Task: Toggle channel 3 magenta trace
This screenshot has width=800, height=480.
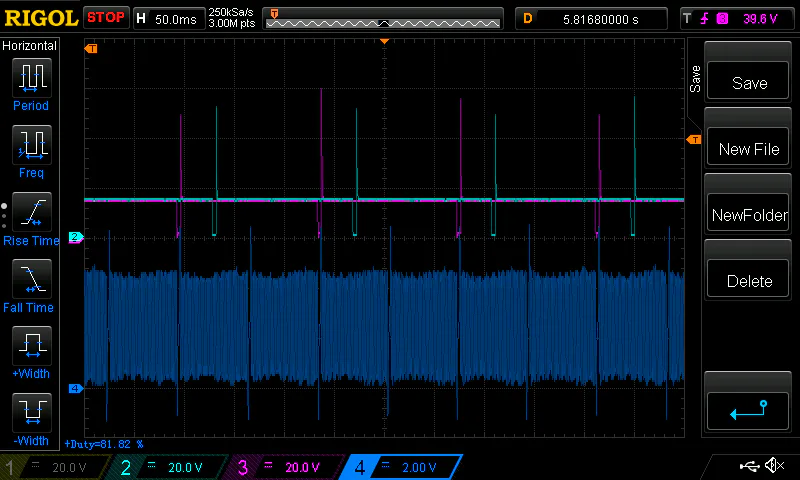Action: (283, 467)
